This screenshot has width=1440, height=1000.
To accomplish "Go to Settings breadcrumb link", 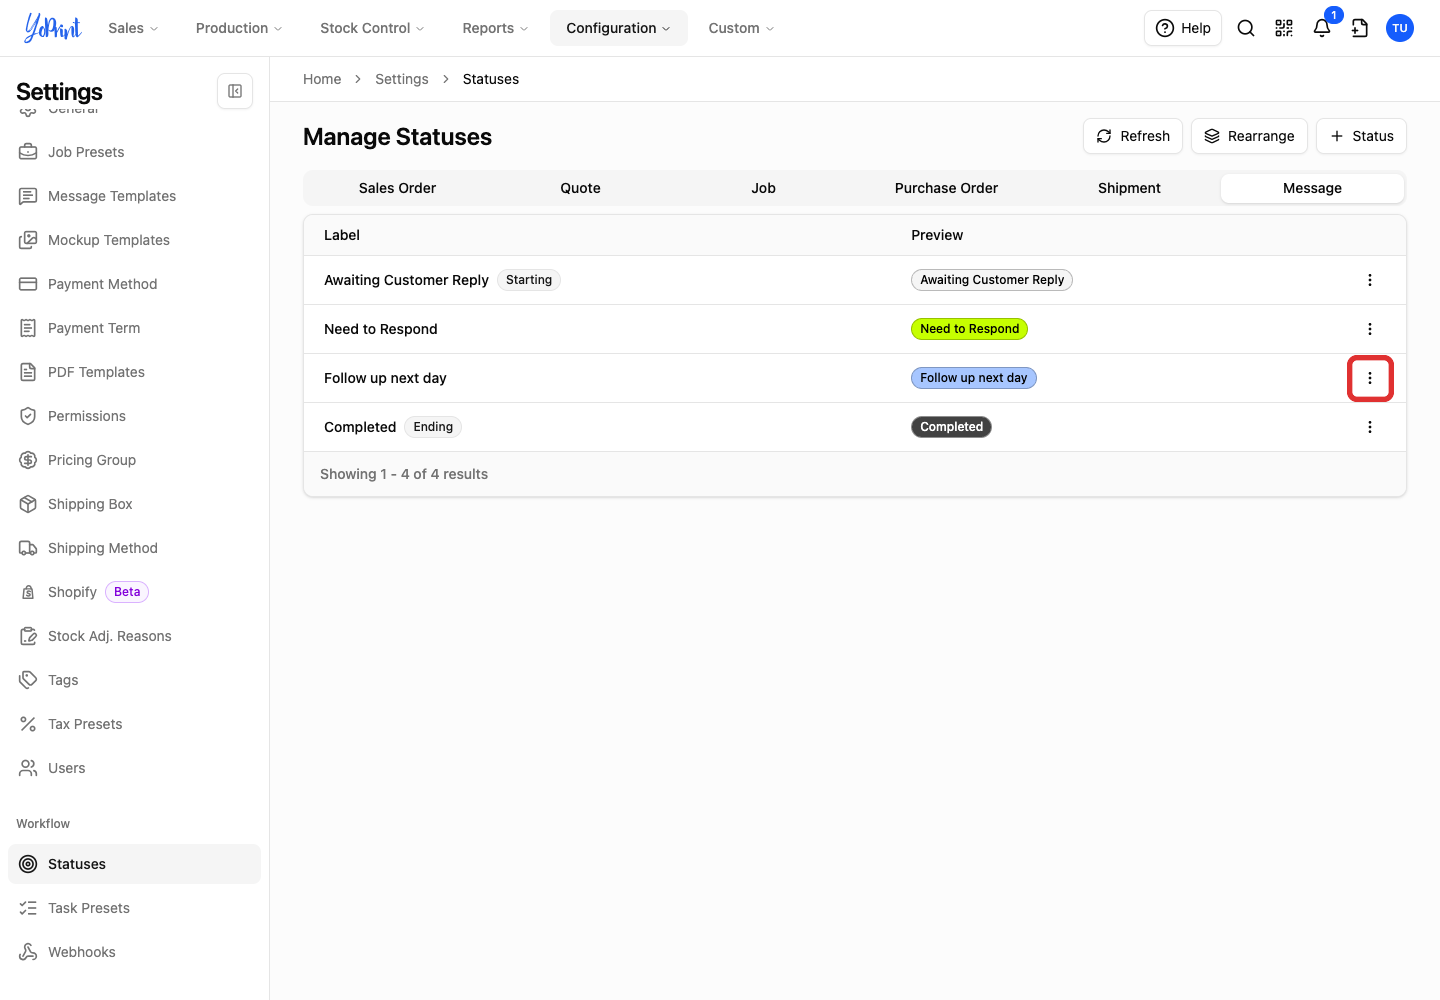I will (x=402, y=79).
